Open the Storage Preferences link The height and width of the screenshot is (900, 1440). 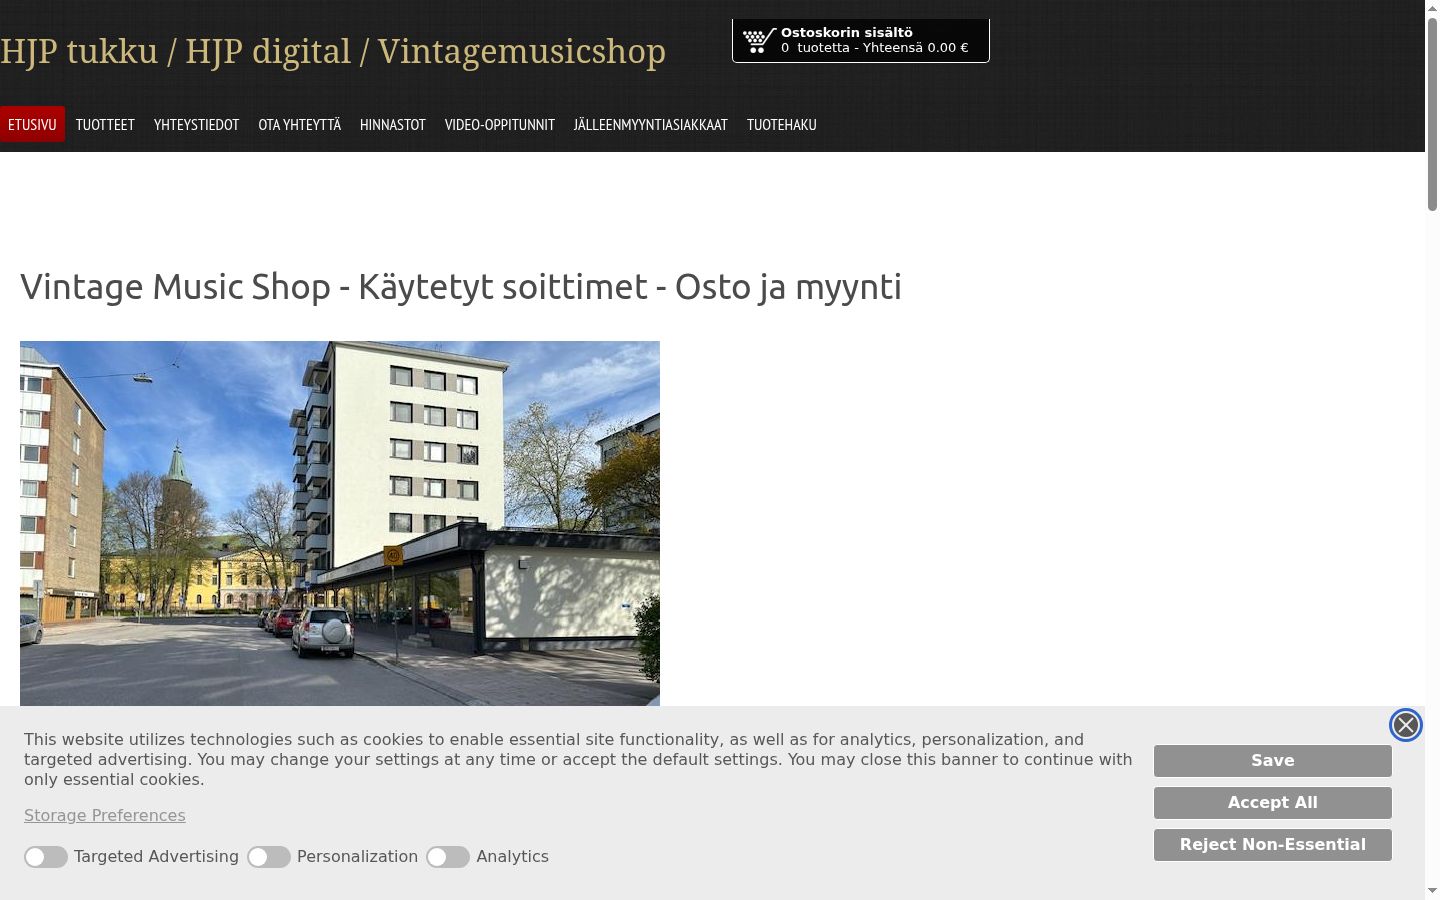pos(105,816)
